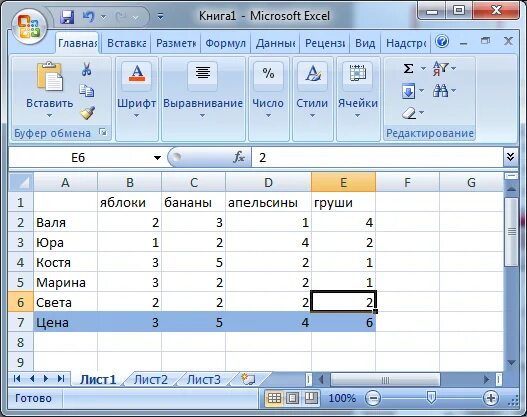The height and width of the screenshot is (417, 527).
Task: Open the Redo history dropdown arrow
Action: (135, 16)
